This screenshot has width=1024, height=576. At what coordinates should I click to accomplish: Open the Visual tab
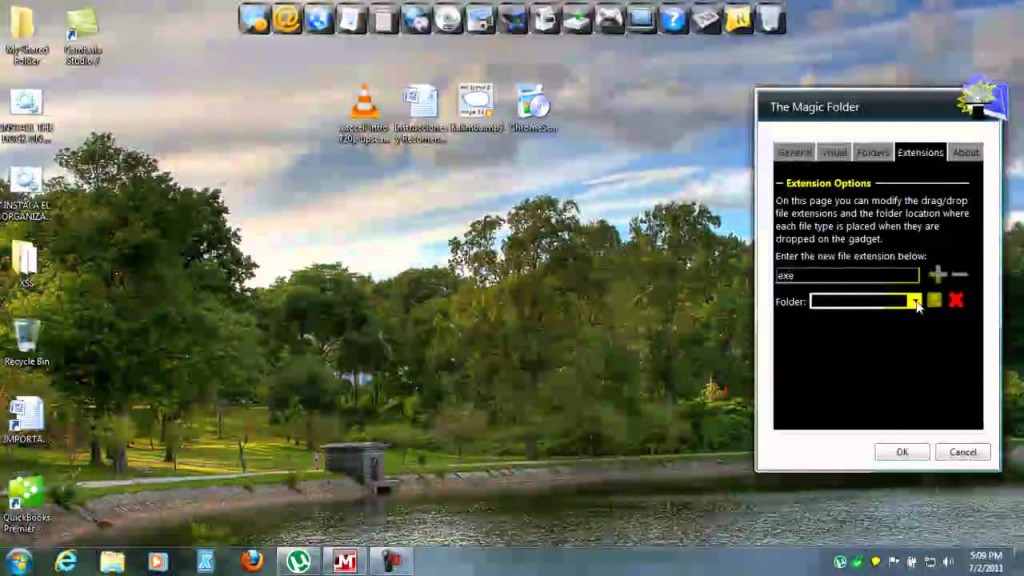click(833, 152)
